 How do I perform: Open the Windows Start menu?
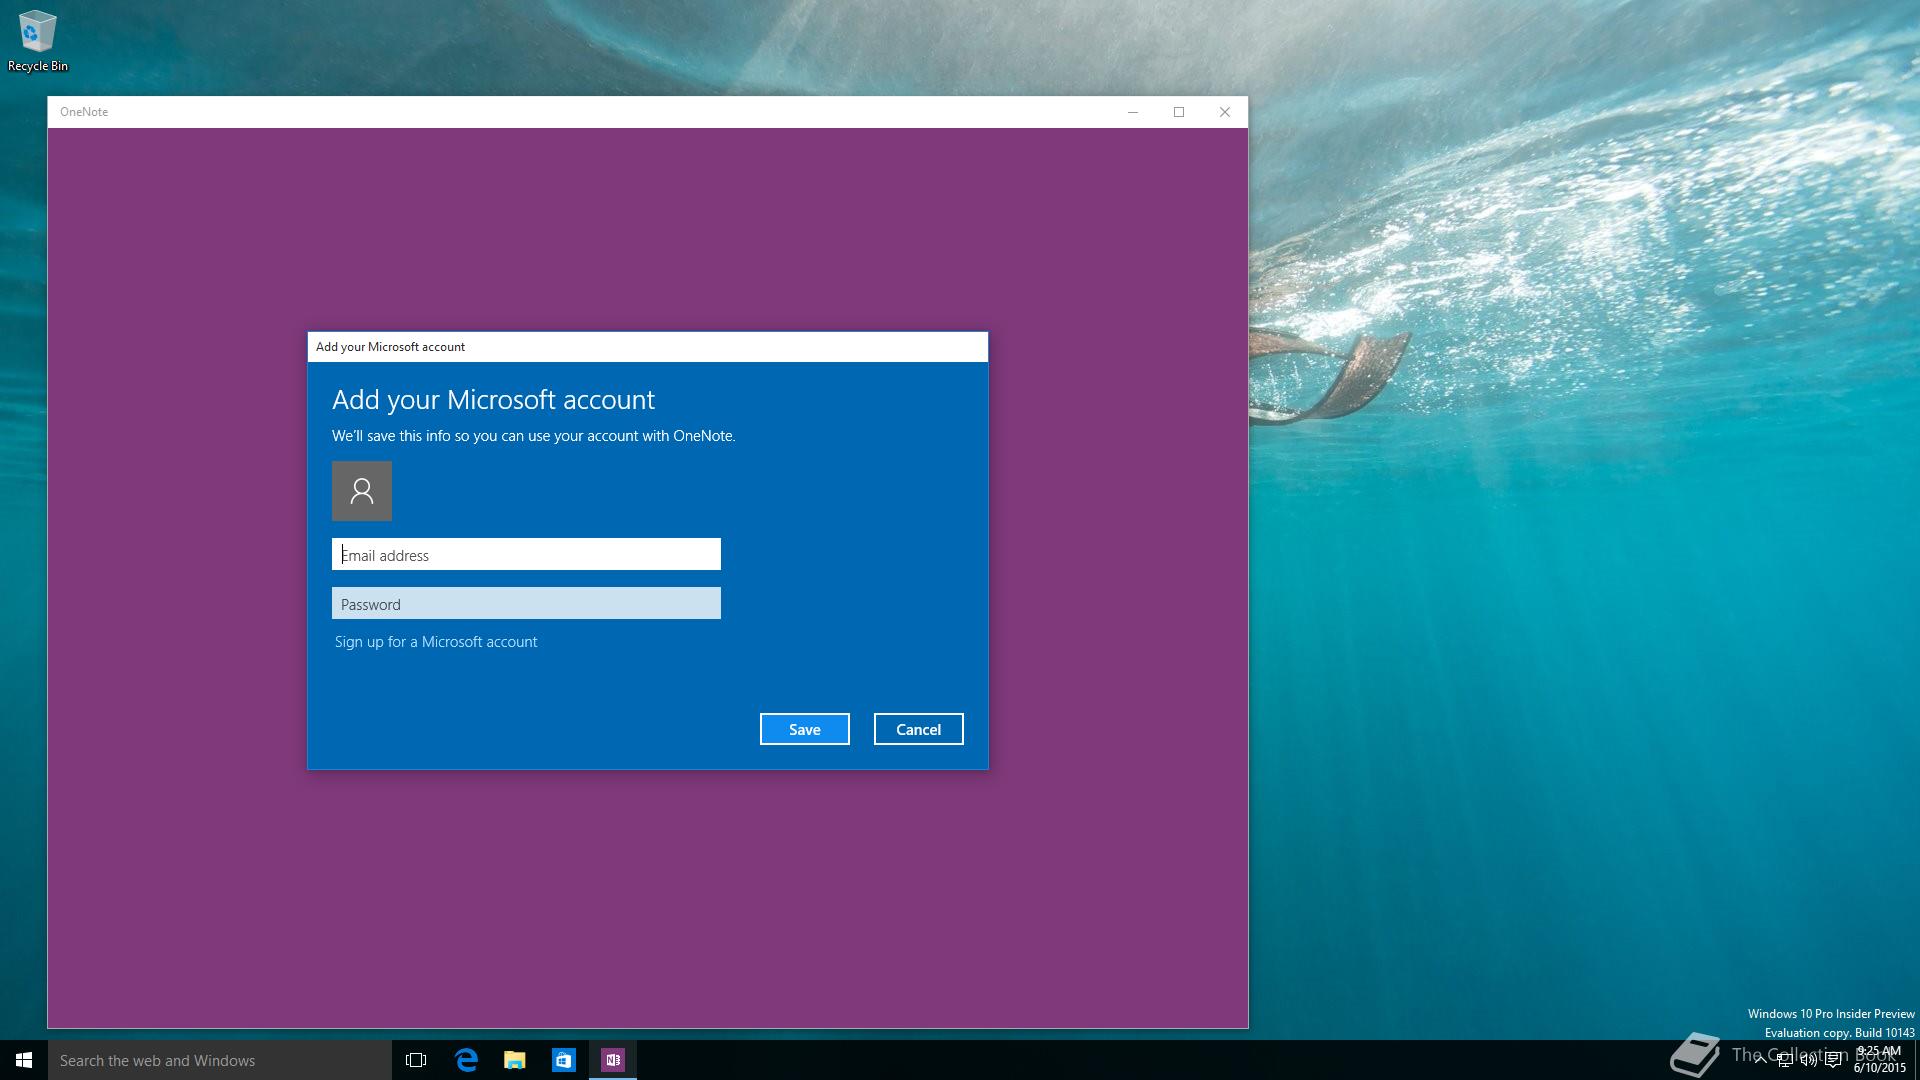pos(24,1060)
